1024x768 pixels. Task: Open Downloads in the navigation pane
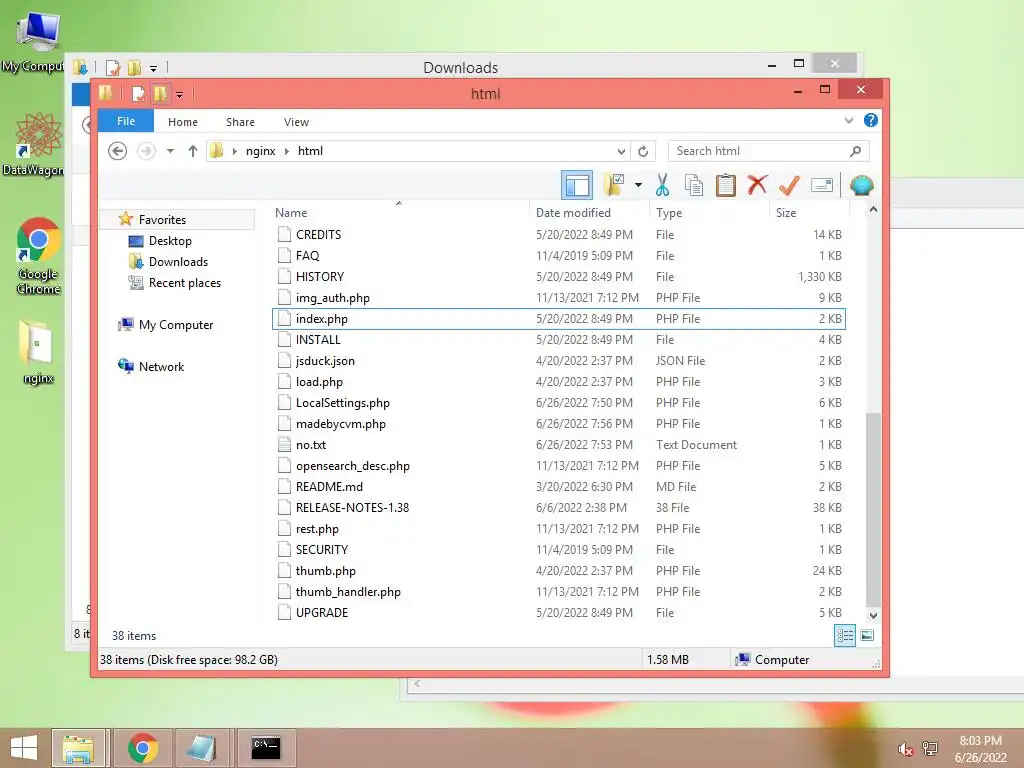(x=178, y=262)
